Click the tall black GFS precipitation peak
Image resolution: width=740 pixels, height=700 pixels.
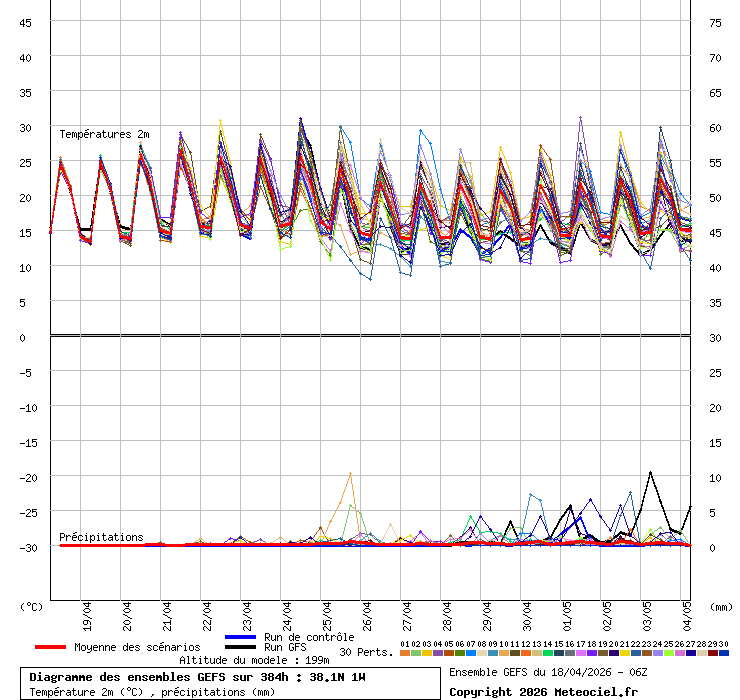coord(650,472)
